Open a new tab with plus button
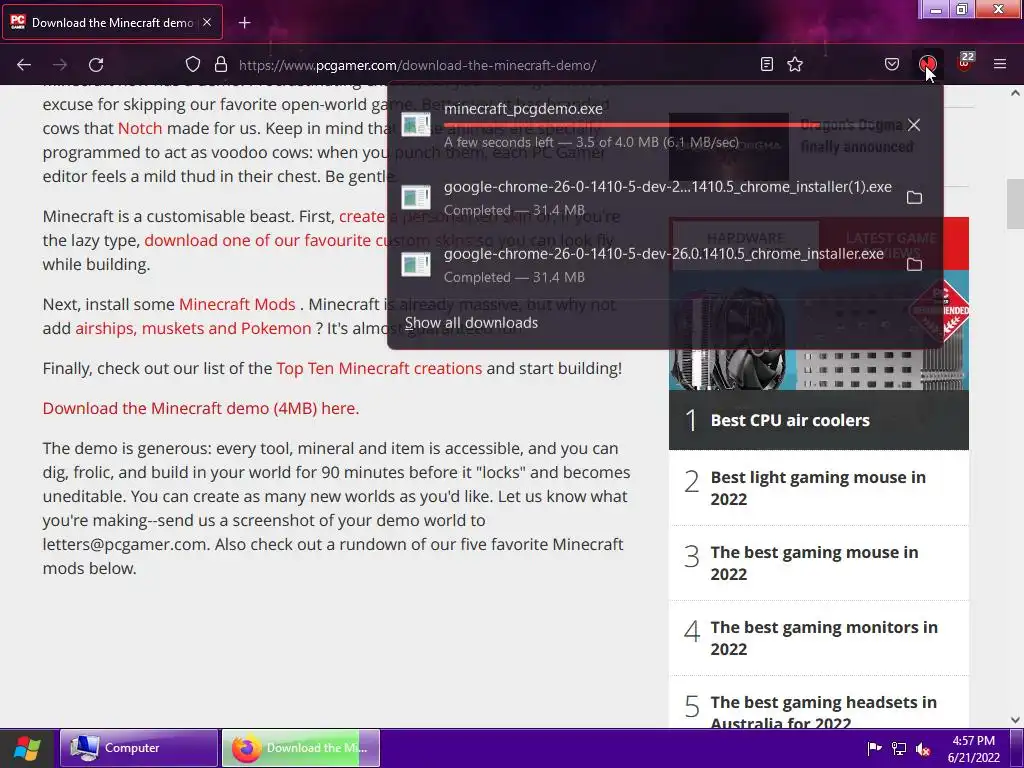The image size is (1024, 768). tap(244, 23)
